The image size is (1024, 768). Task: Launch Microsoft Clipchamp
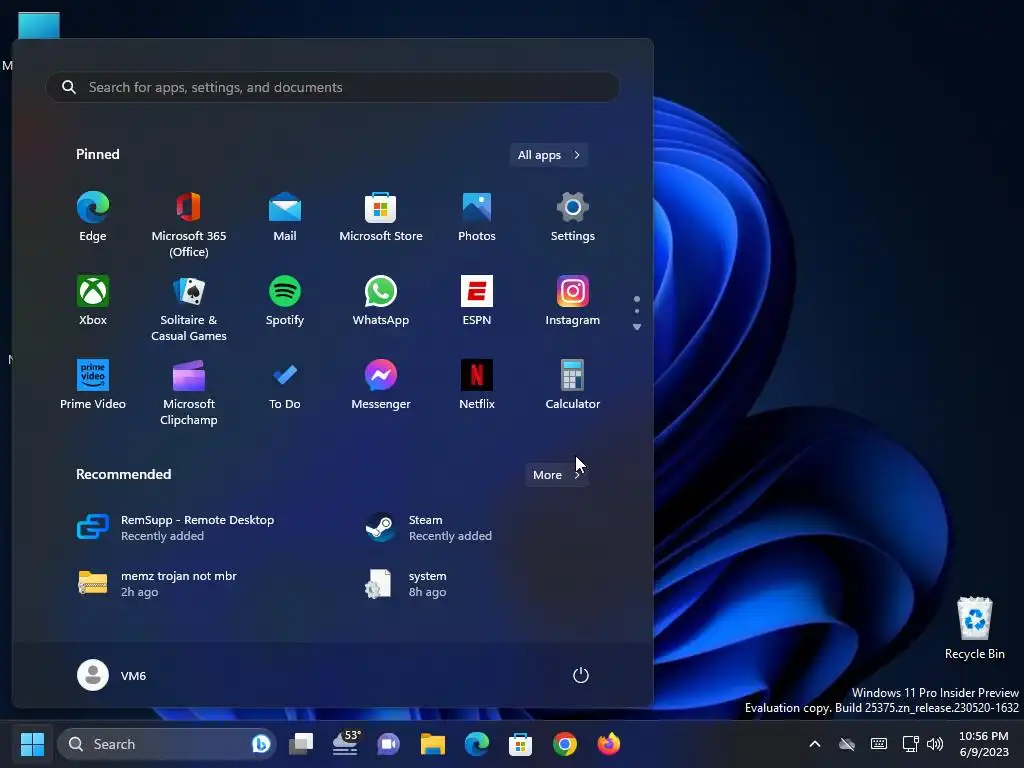pos(189,392)
